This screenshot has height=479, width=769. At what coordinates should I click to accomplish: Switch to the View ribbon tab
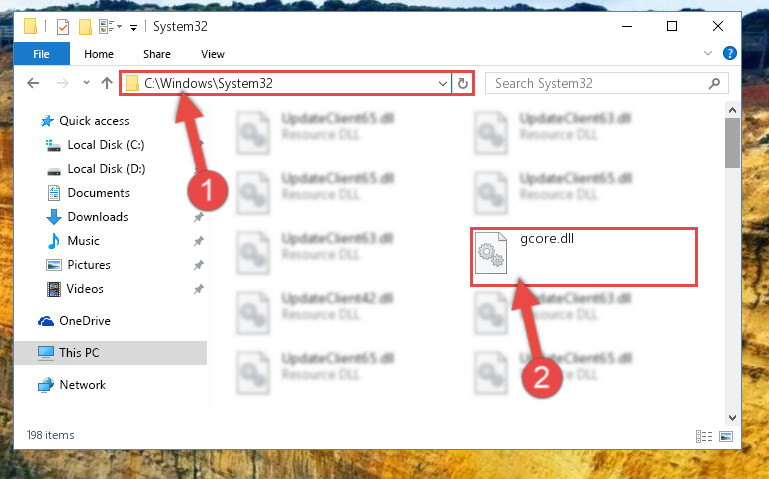213,54
